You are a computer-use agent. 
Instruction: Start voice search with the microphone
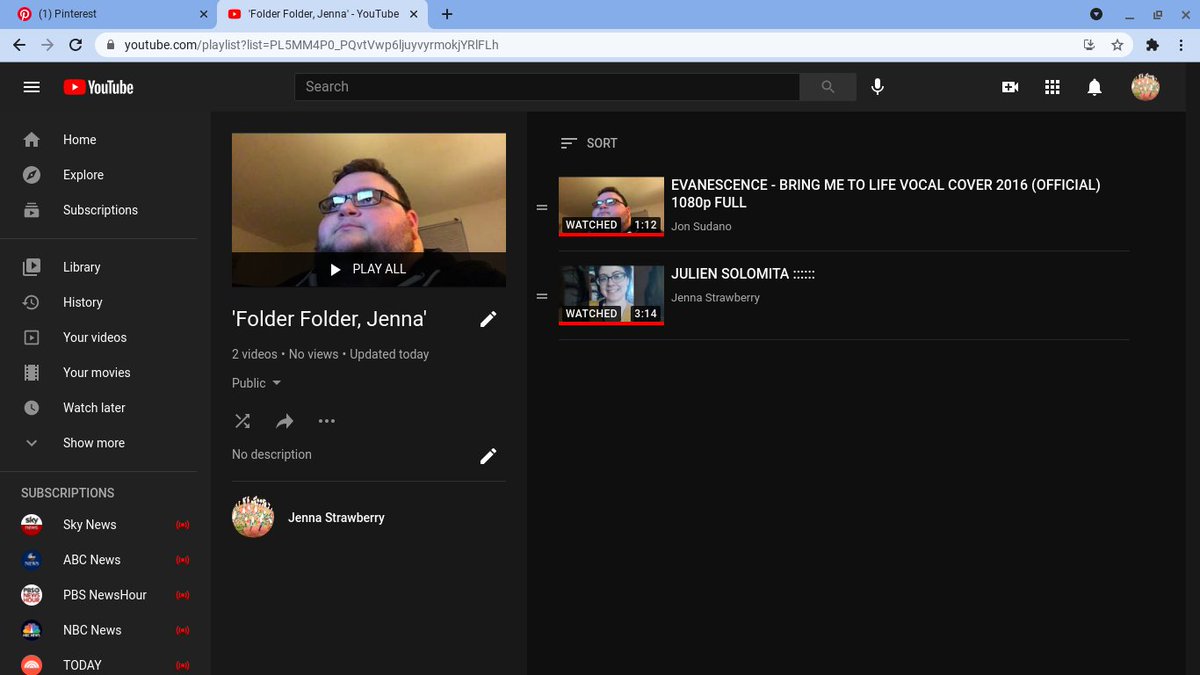pyautogui.click(x=877, y=87)
